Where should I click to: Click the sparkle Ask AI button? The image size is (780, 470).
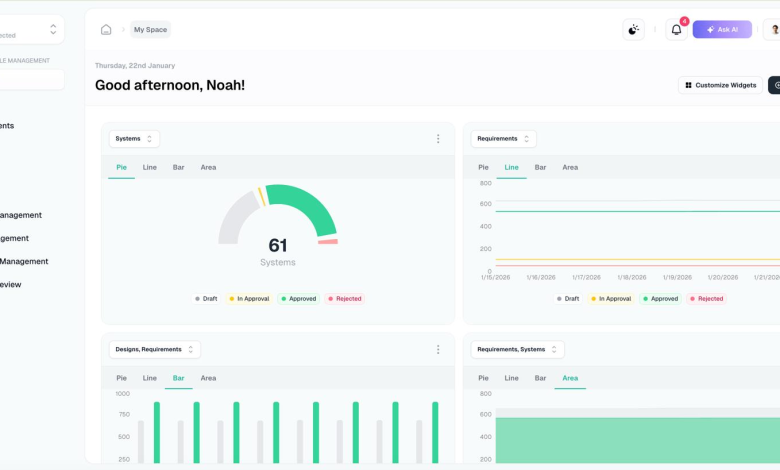click(722, 30)
